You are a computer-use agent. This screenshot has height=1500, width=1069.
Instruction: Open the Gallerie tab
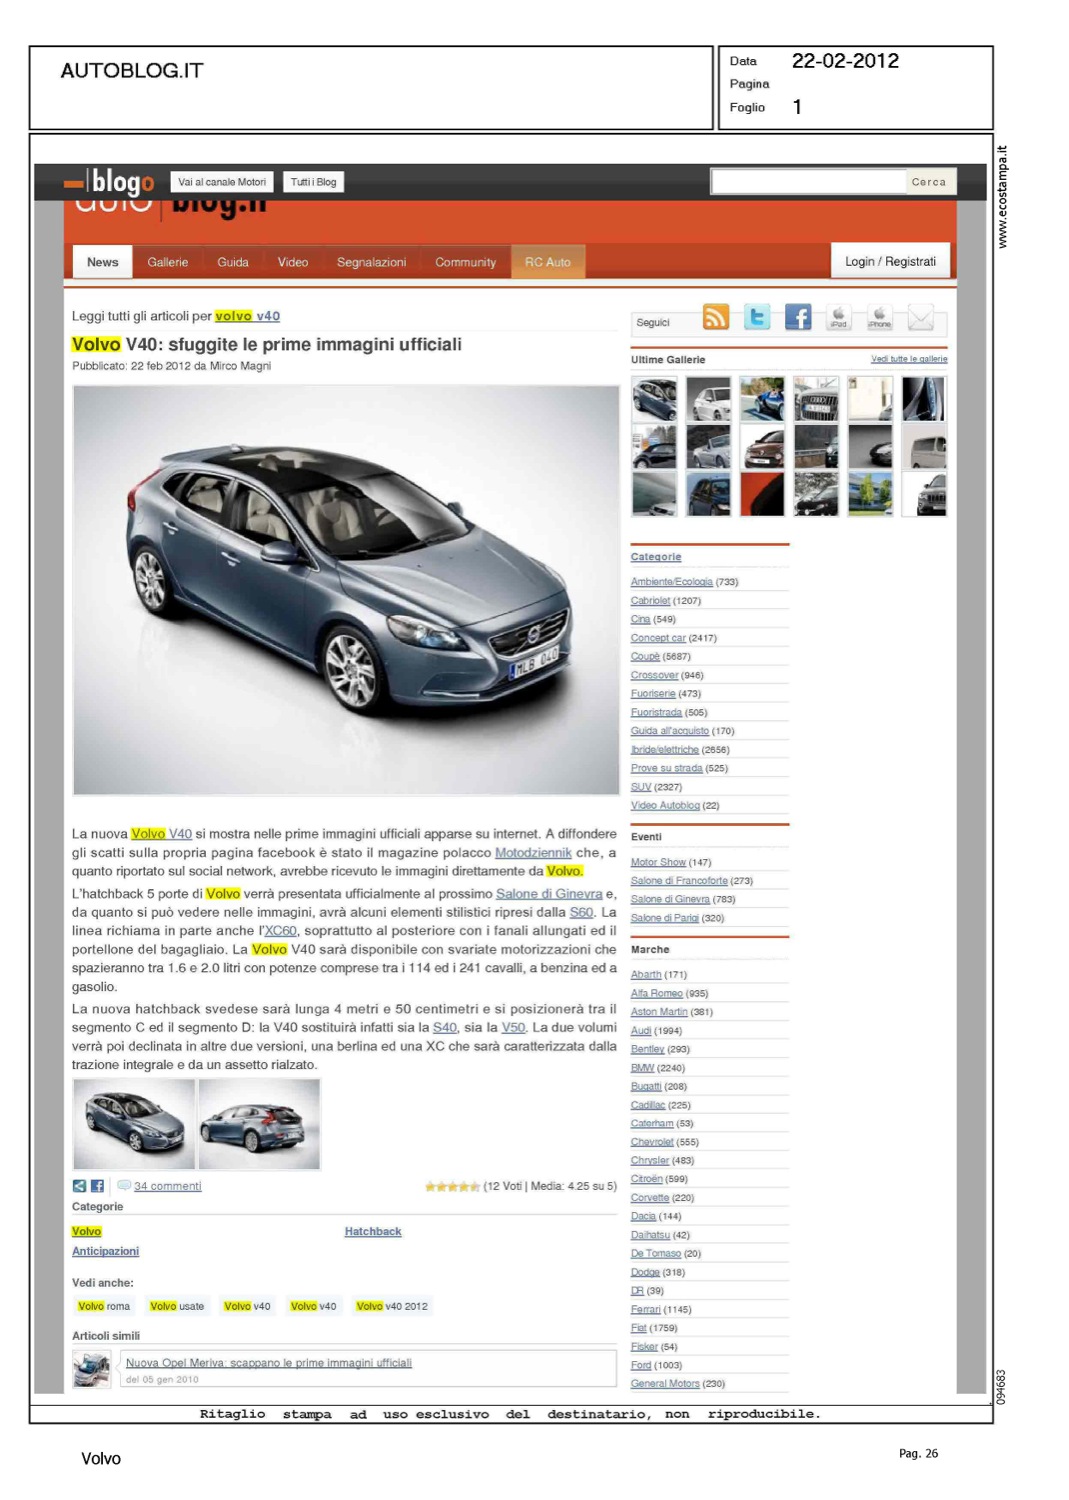click(x=167, y=262)
